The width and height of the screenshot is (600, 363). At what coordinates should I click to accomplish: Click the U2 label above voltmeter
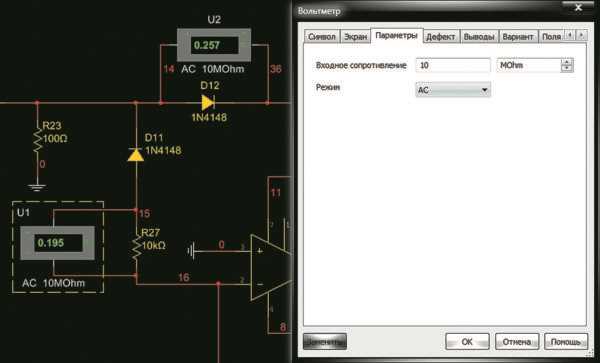coord(214,20)
